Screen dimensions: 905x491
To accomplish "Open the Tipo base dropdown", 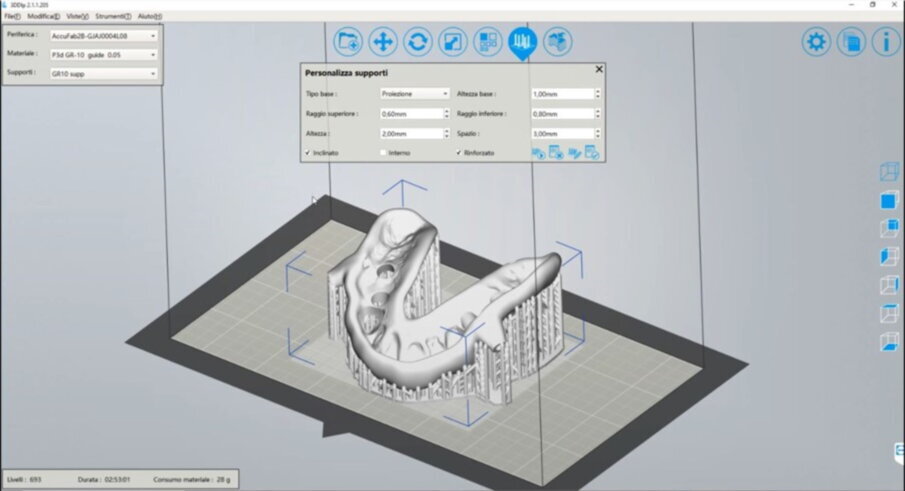I will click(414, 94).
